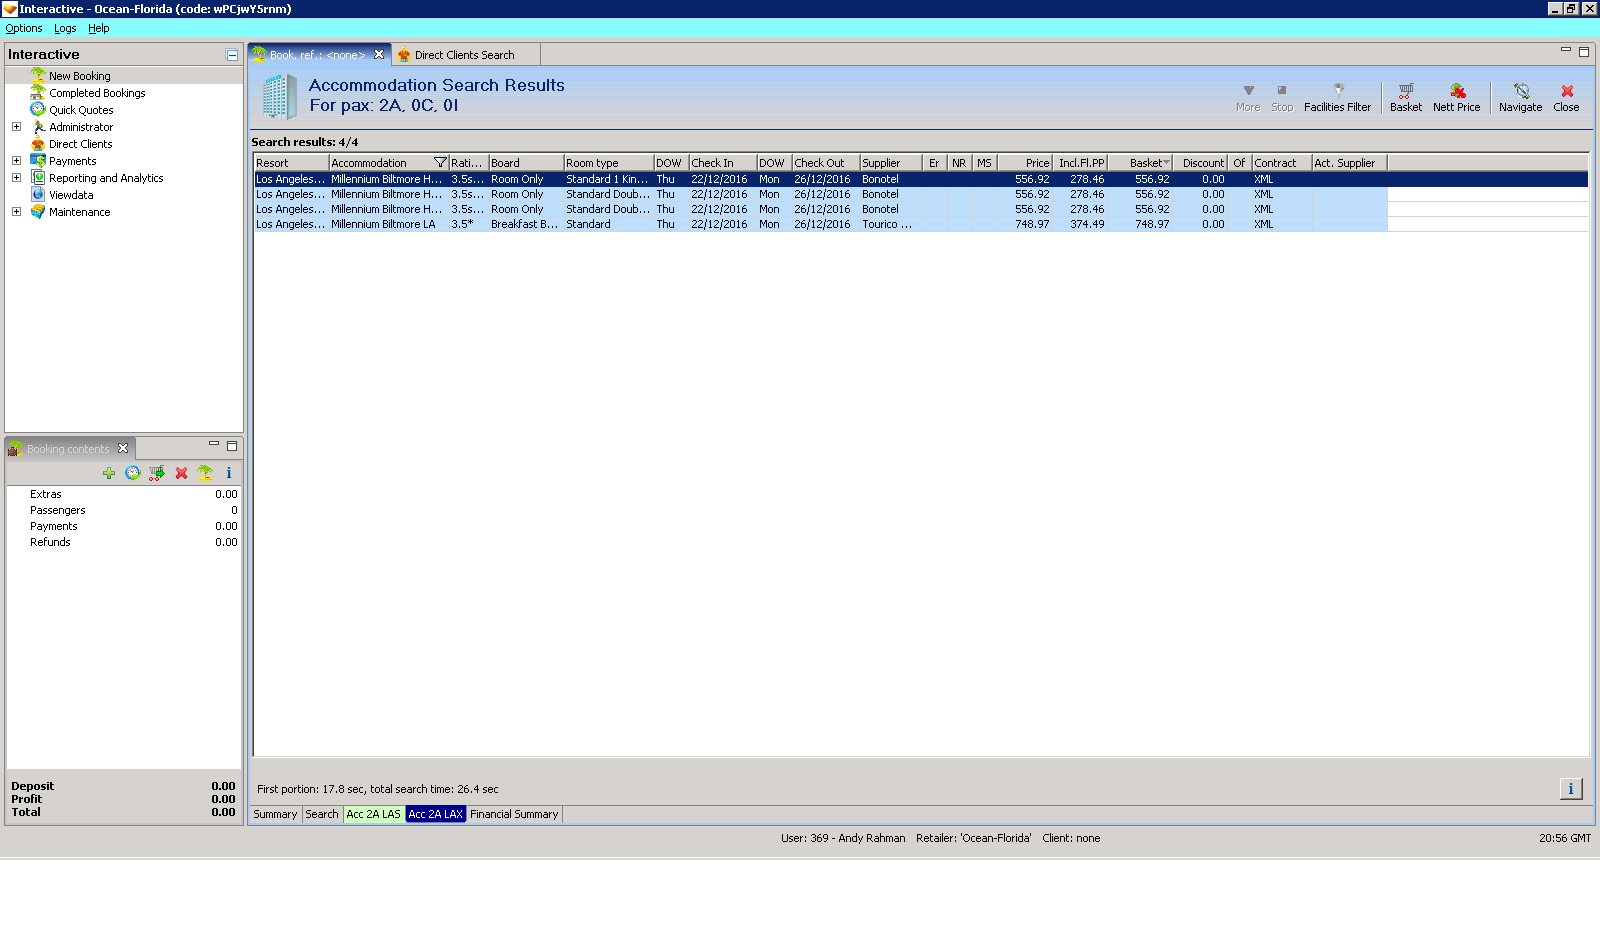Switch to the Summary bottom tab
Viewport: 1600px width, 926px height.
(x=275, y=814)
